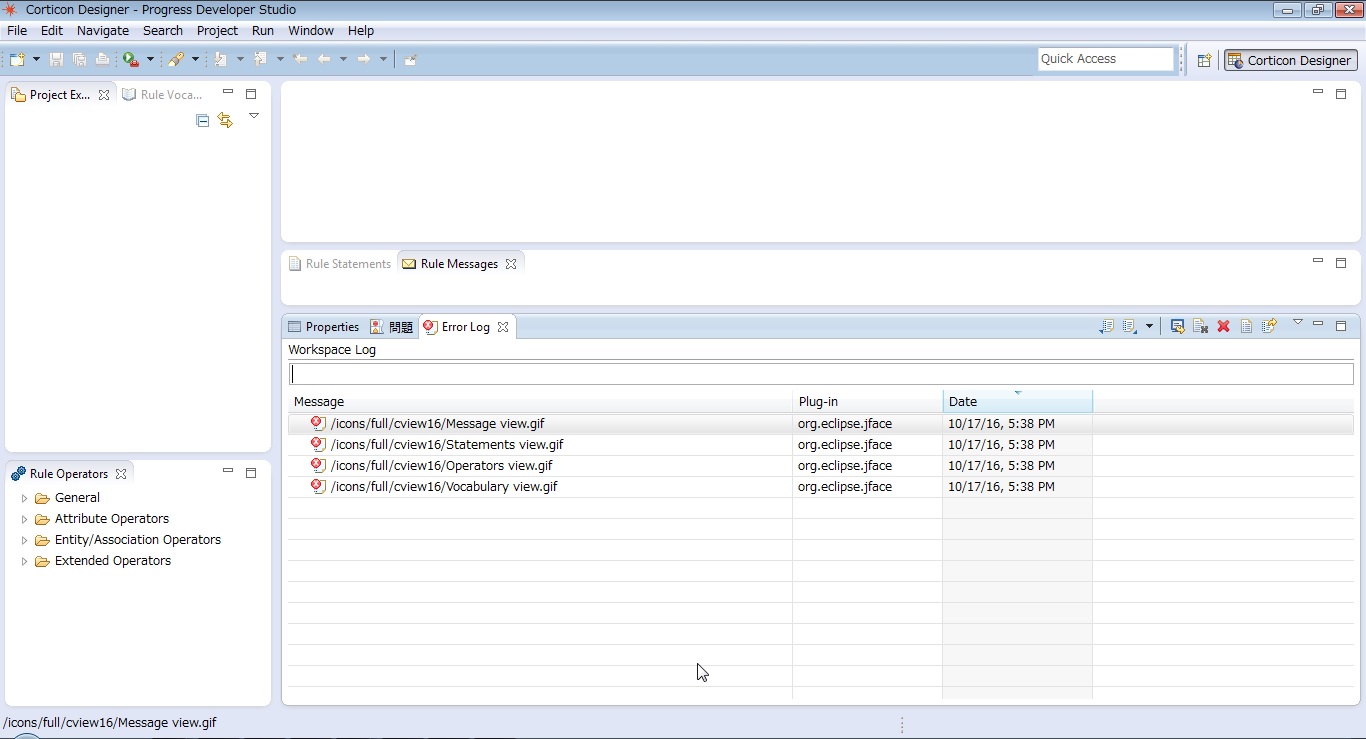Image resolution: width=1366 pixels, height=739 pixels.
Task: Select the Corticon Designer perspective button
Action: pyautogui.click(x=1291, y=60)
